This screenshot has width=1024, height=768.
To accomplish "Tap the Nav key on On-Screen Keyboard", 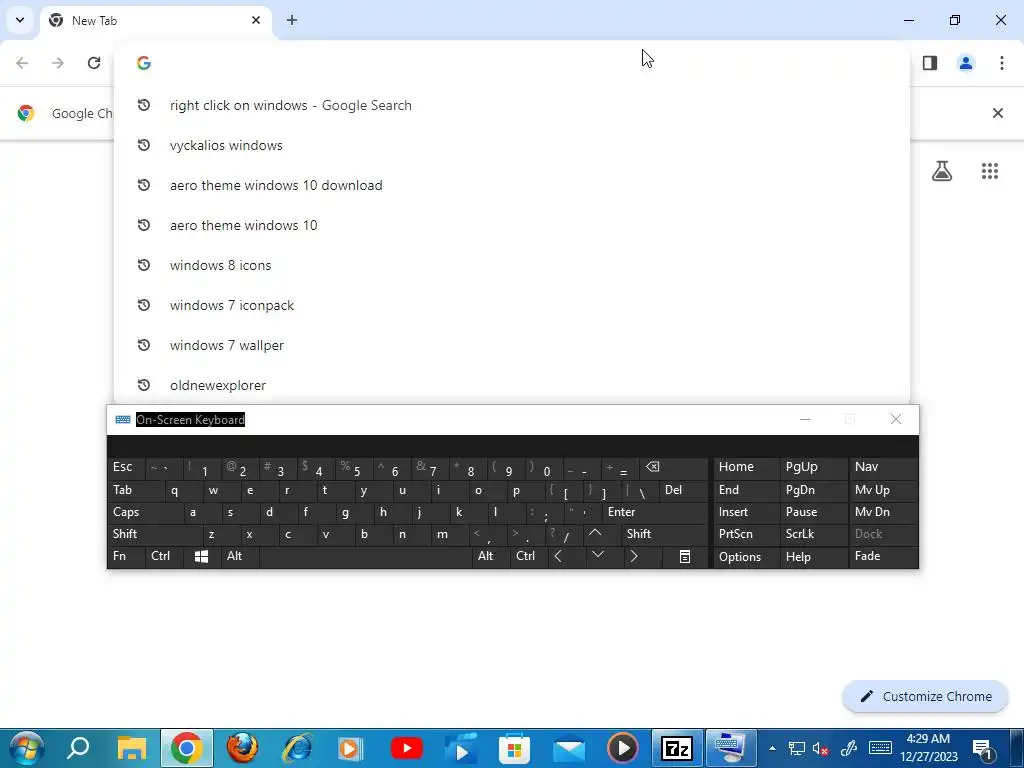I will click(884, 468).
